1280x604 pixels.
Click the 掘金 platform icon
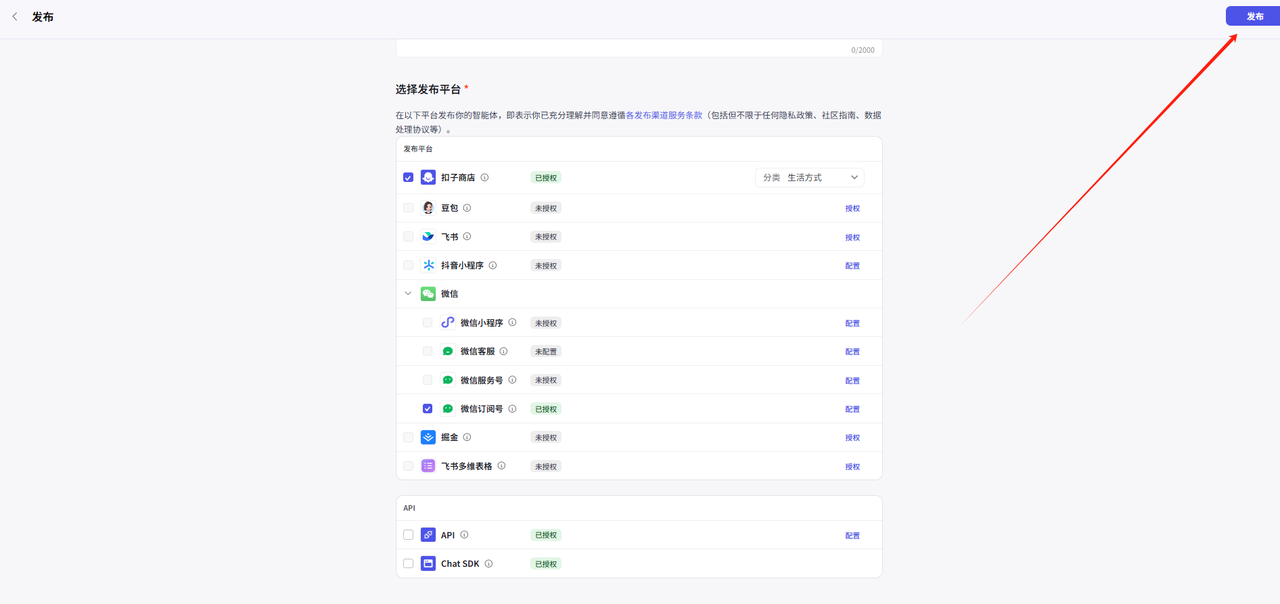428,437
